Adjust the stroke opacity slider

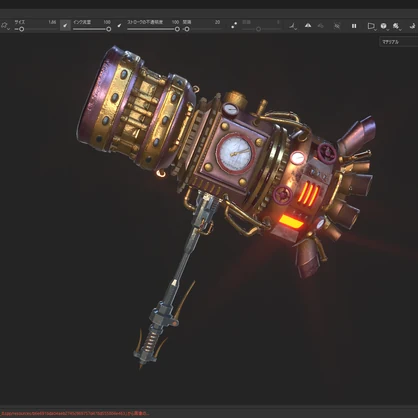153,29
